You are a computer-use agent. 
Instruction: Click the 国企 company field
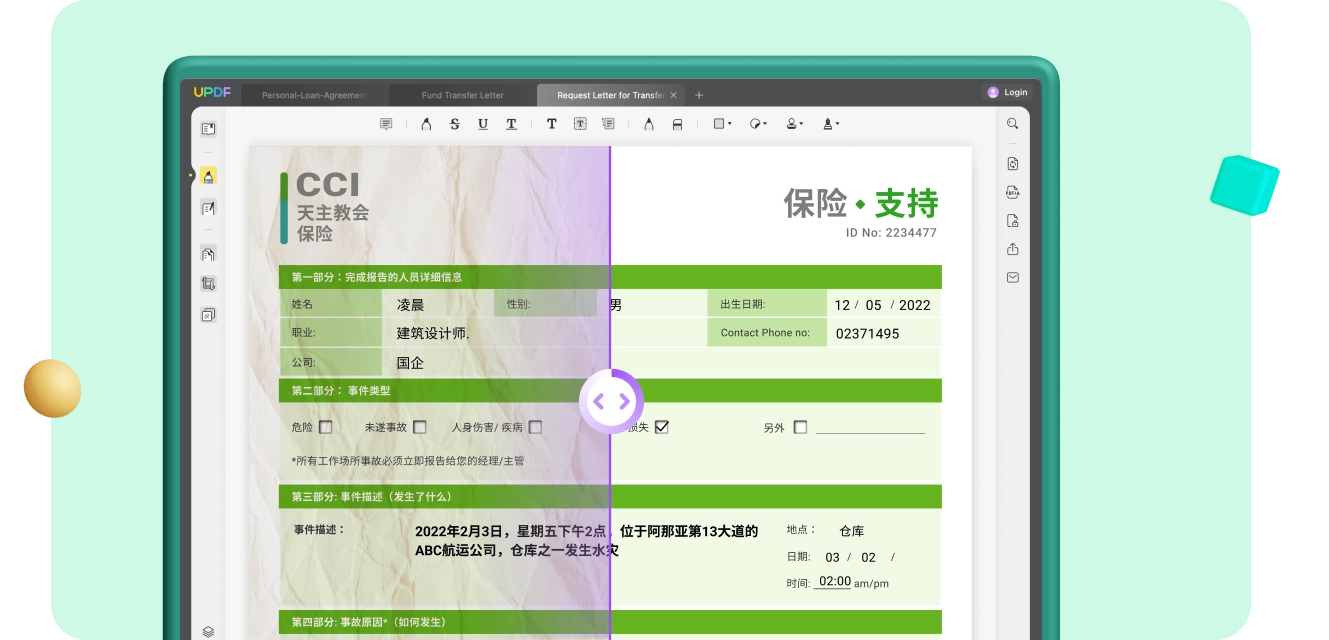pos(410,363)
